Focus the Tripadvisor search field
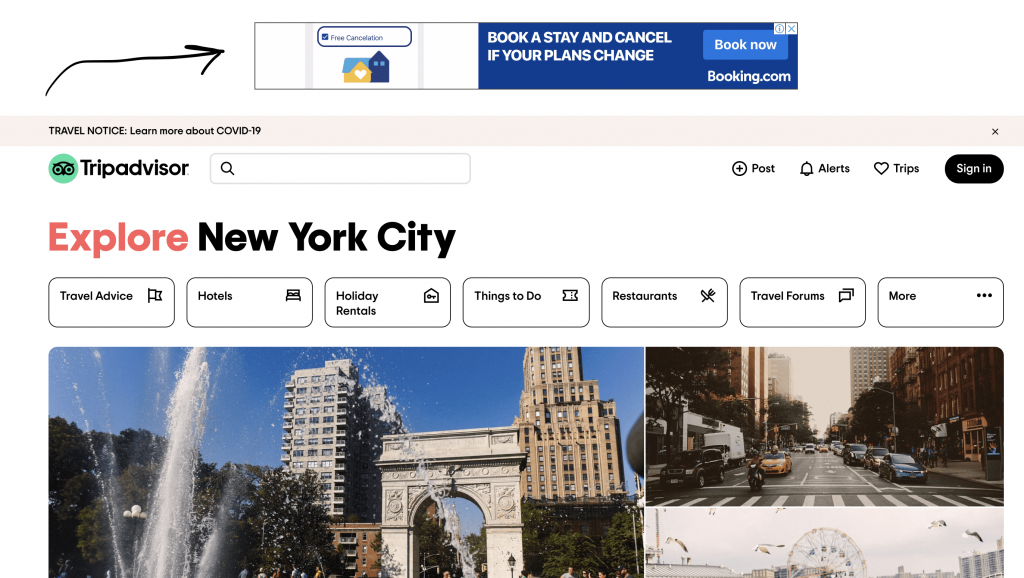 click(340, 169)
